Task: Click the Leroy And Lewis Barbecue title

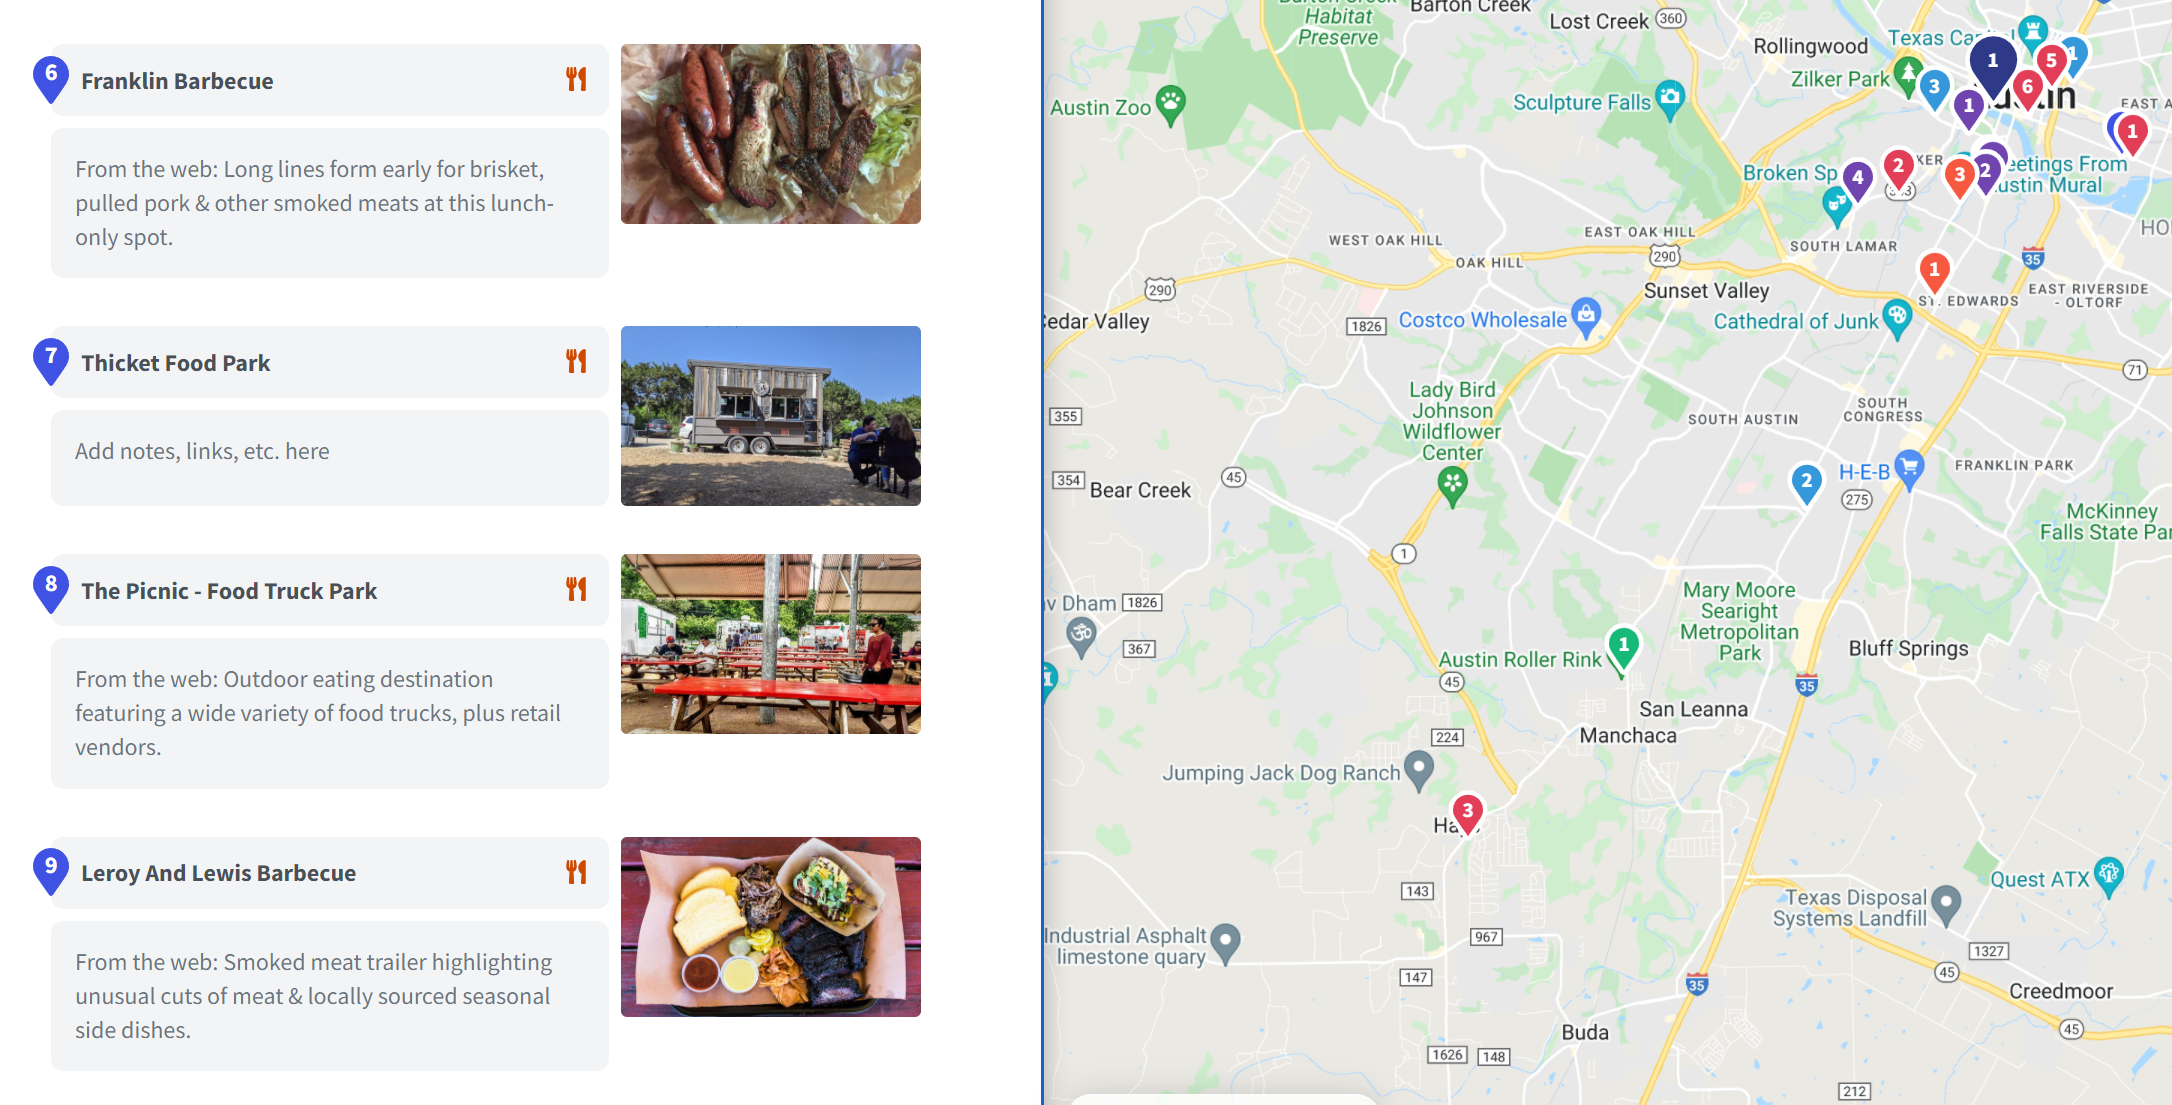Action: pyautogui.click(x=218, y=873)
